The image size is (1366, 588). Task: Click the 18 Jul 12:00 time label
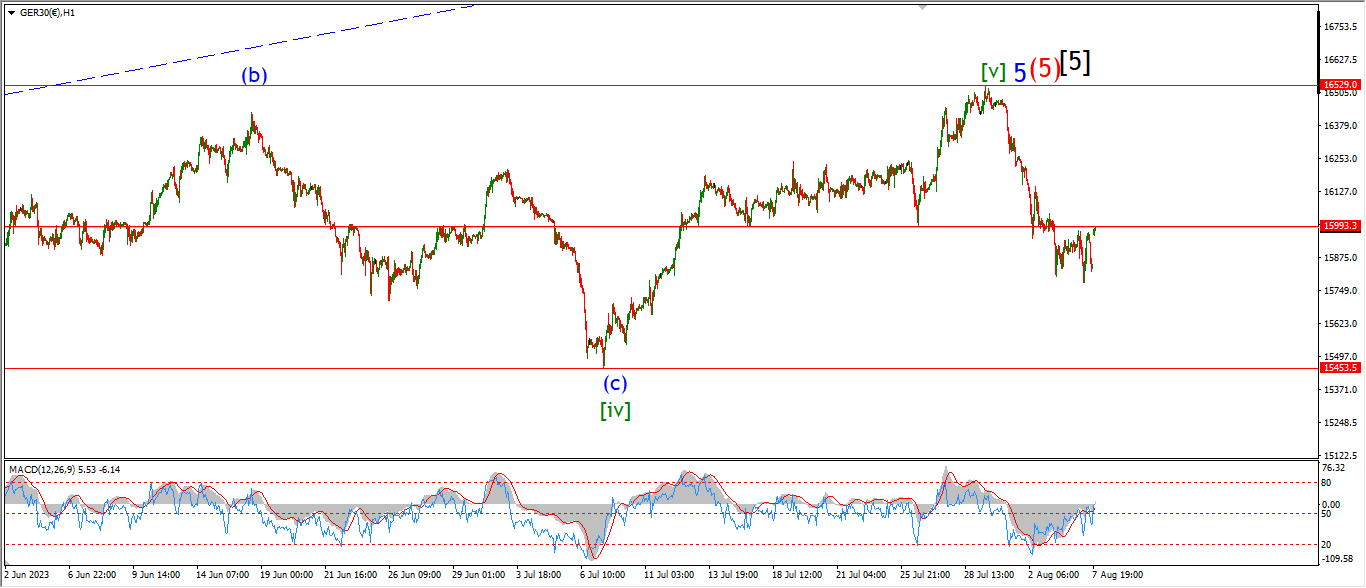[797, 575]
